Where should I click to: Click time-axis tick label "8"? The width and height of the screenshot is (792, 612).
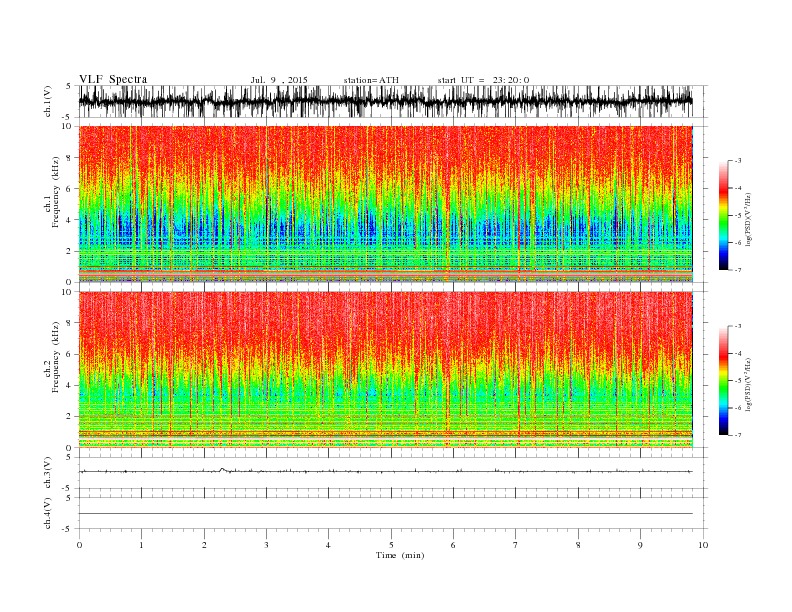(x=578, y=545)
